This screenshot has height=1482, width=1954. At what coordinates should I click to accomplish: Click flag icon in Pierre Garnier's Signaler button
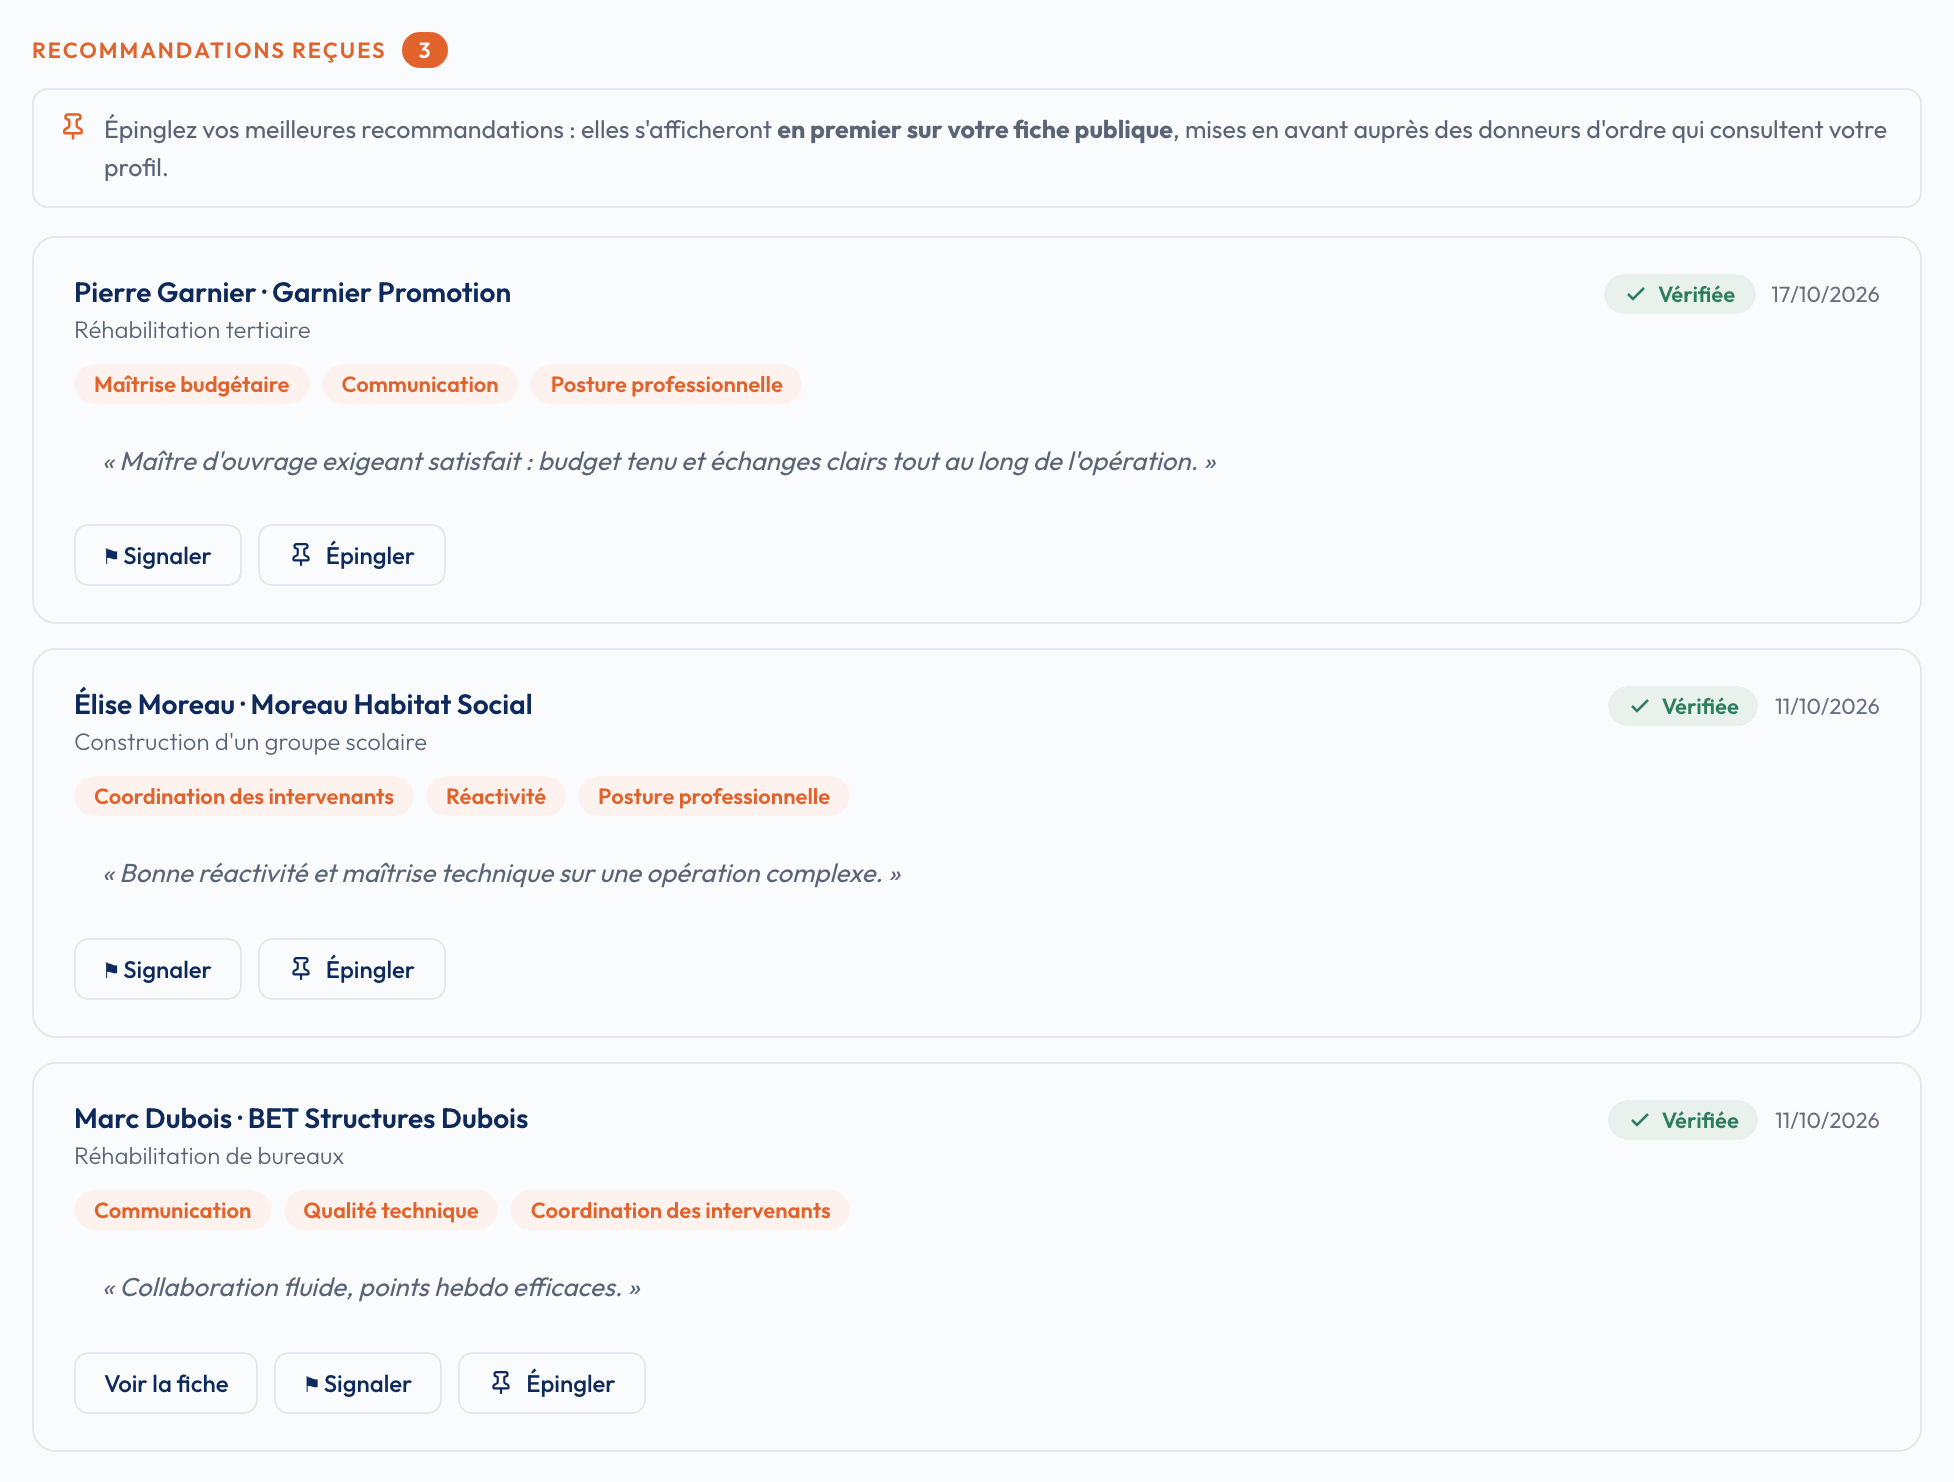pos(111,556)
